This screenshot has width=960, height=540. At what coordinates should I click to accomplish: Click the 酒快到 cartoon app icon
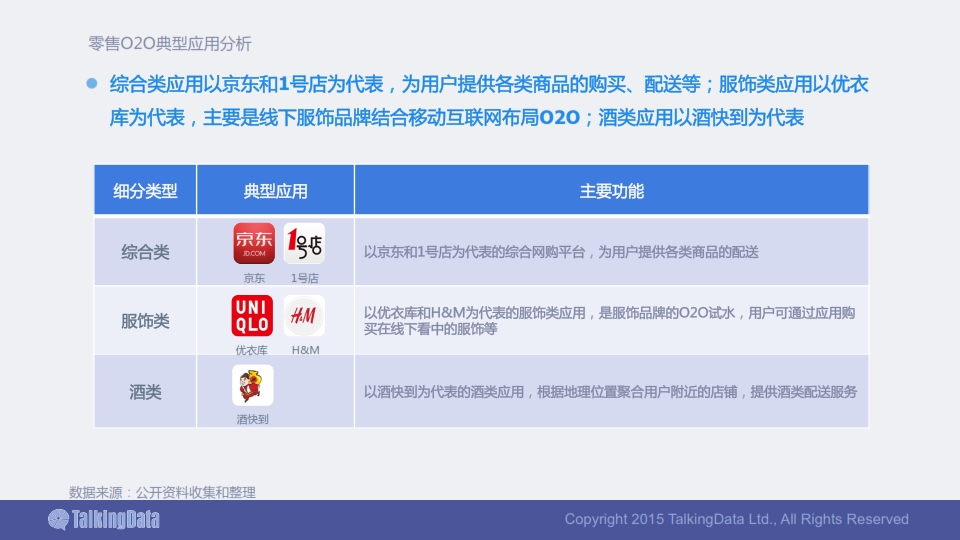tap(253, 385)
